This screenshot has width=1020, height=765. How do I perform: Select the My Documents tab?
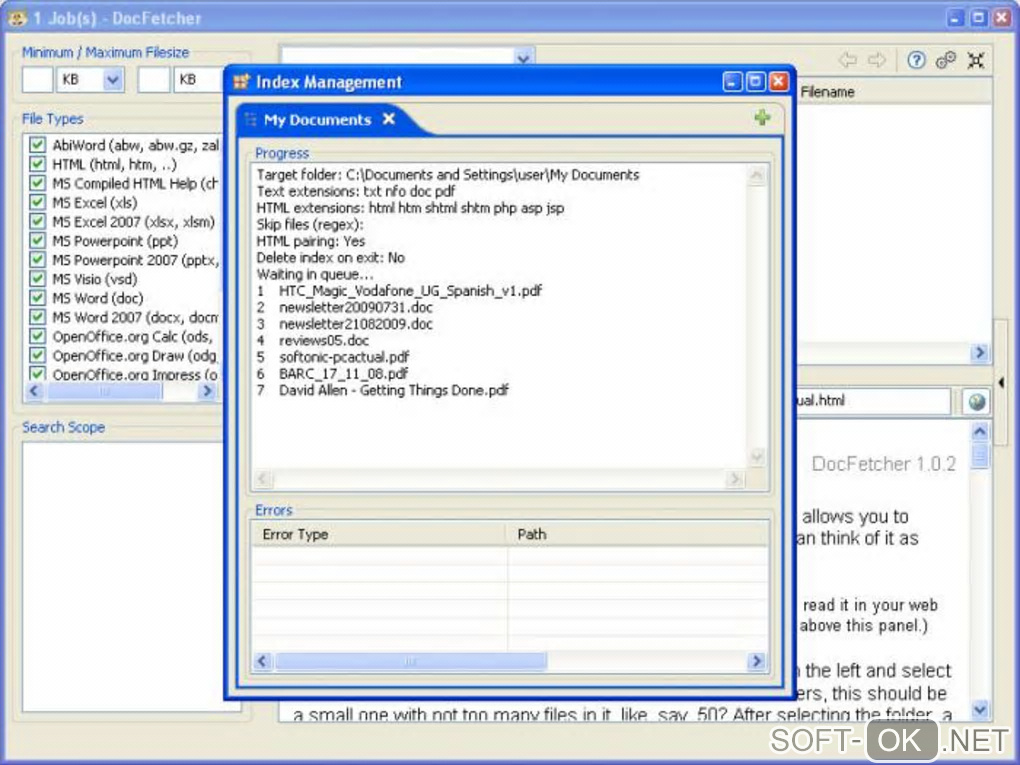coord(317,120)
